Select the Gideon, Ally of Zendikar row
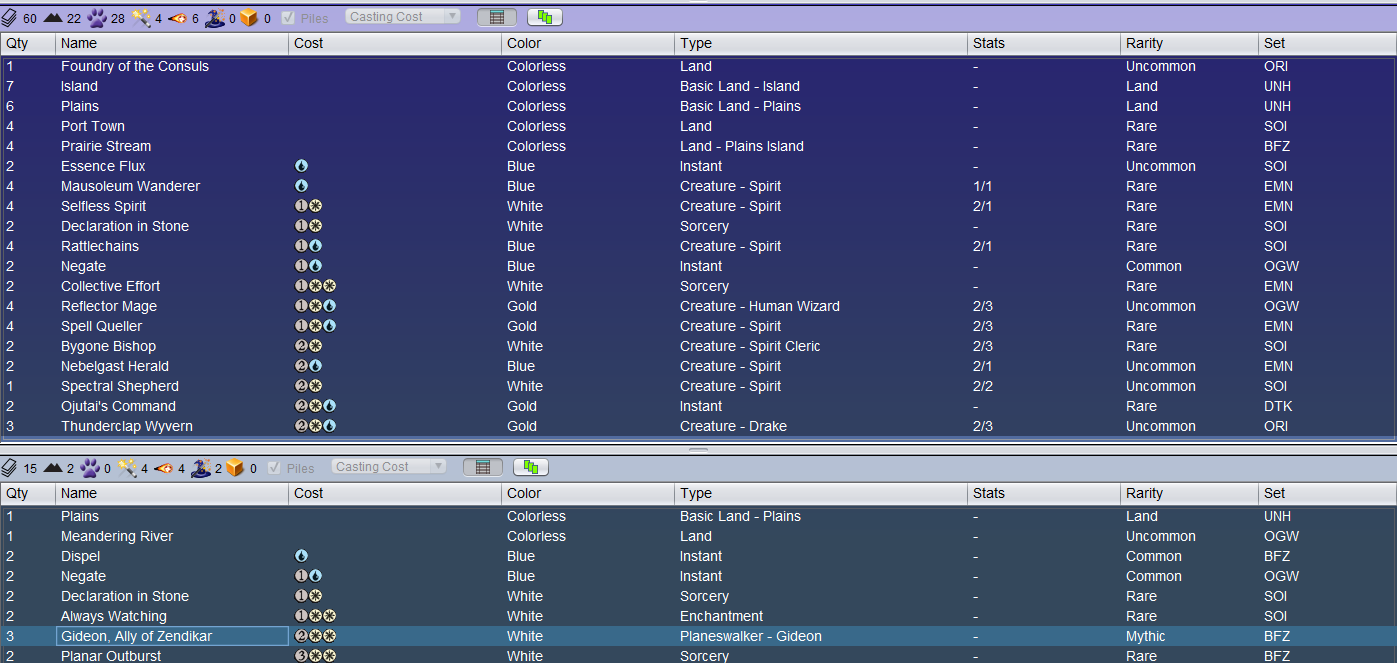This screenshot has height=663, width=1397. 698,636
